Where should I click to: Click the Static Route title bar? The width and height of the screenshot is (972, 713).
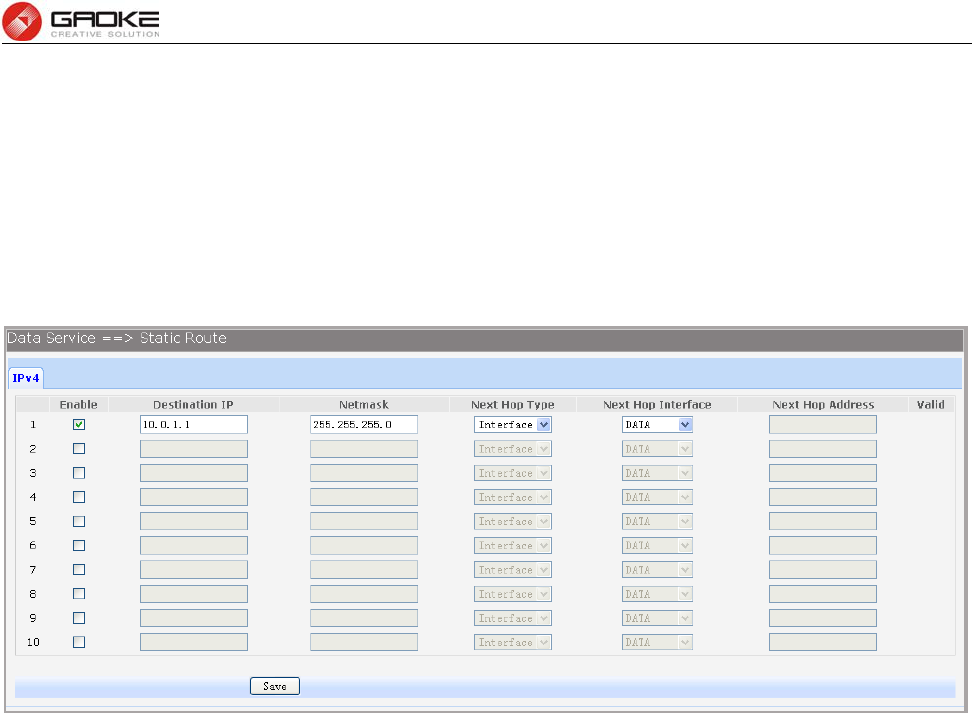tap(485, 339)
